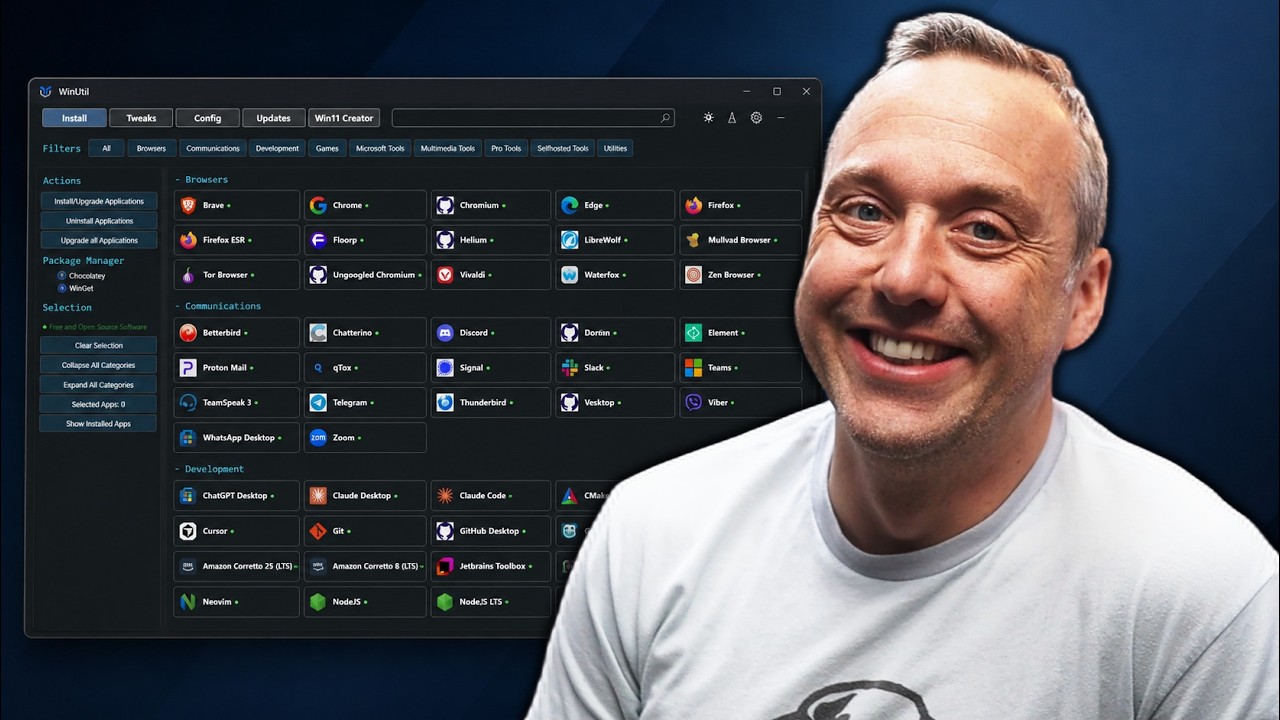This screenshot has height=720, width=1280.
Task: Filter by Pro Tools
Action: (506, 148)
